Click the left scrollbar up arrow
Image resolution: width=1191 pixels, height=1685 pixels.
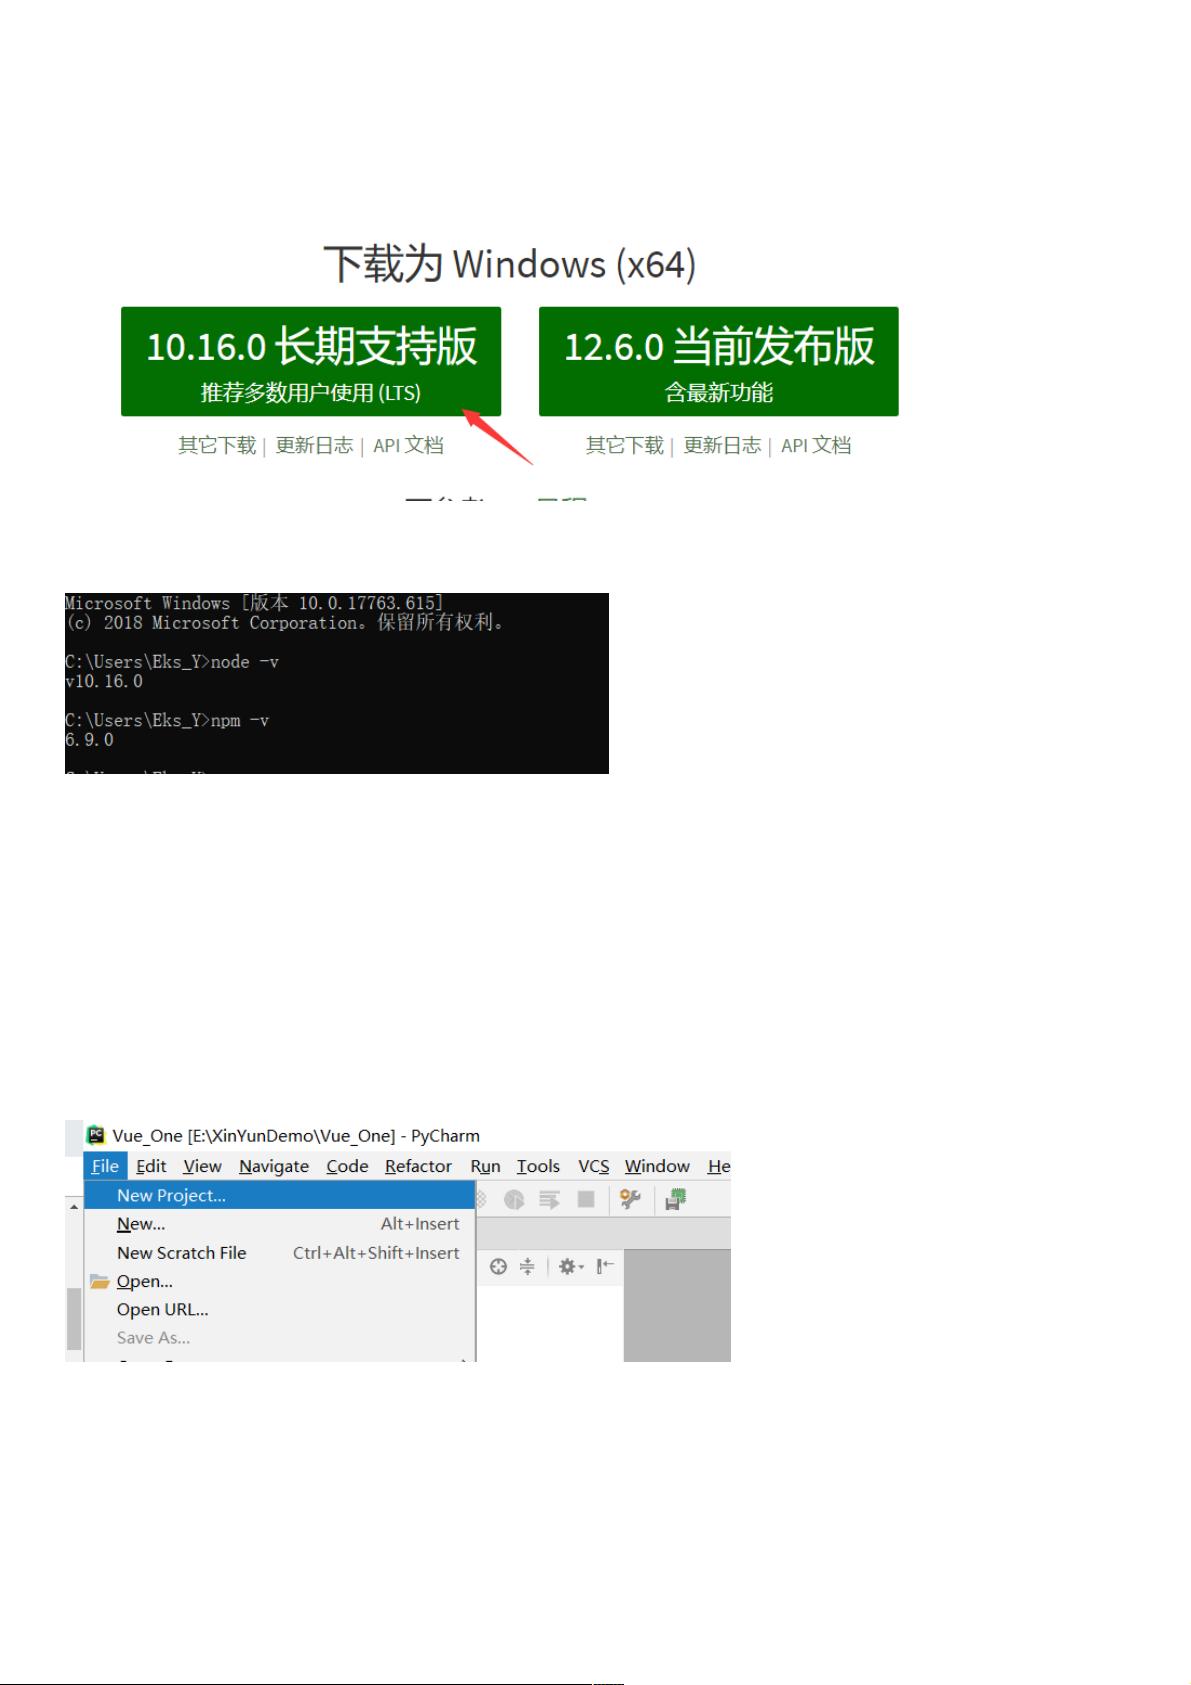click(74, 1207)
